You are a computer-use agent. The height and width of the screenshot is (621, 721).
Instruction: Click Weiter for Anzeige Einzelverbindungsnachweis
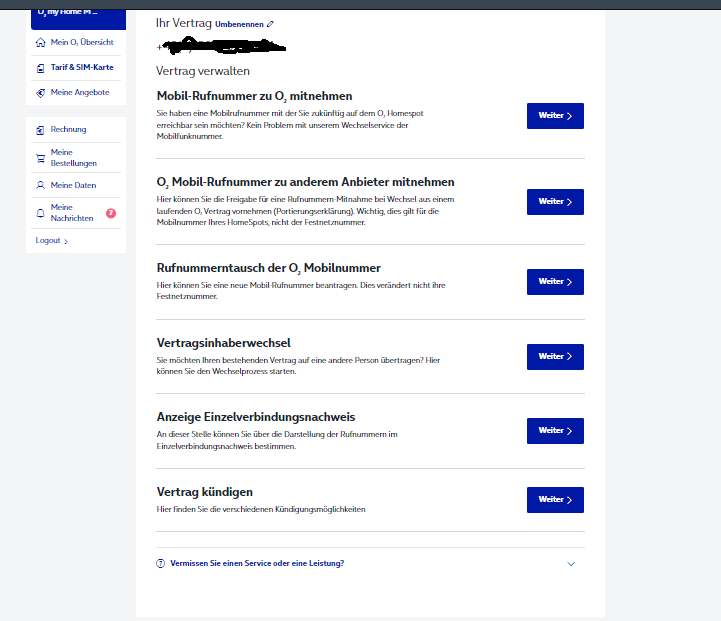click(x=555, y=431)
